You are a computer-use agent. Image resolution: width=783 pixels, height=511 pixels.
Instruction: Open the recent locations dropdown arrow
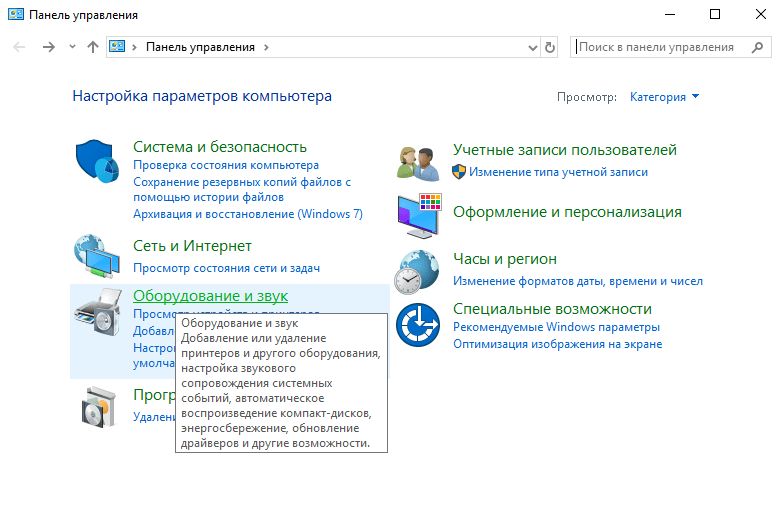click(72, 47)
